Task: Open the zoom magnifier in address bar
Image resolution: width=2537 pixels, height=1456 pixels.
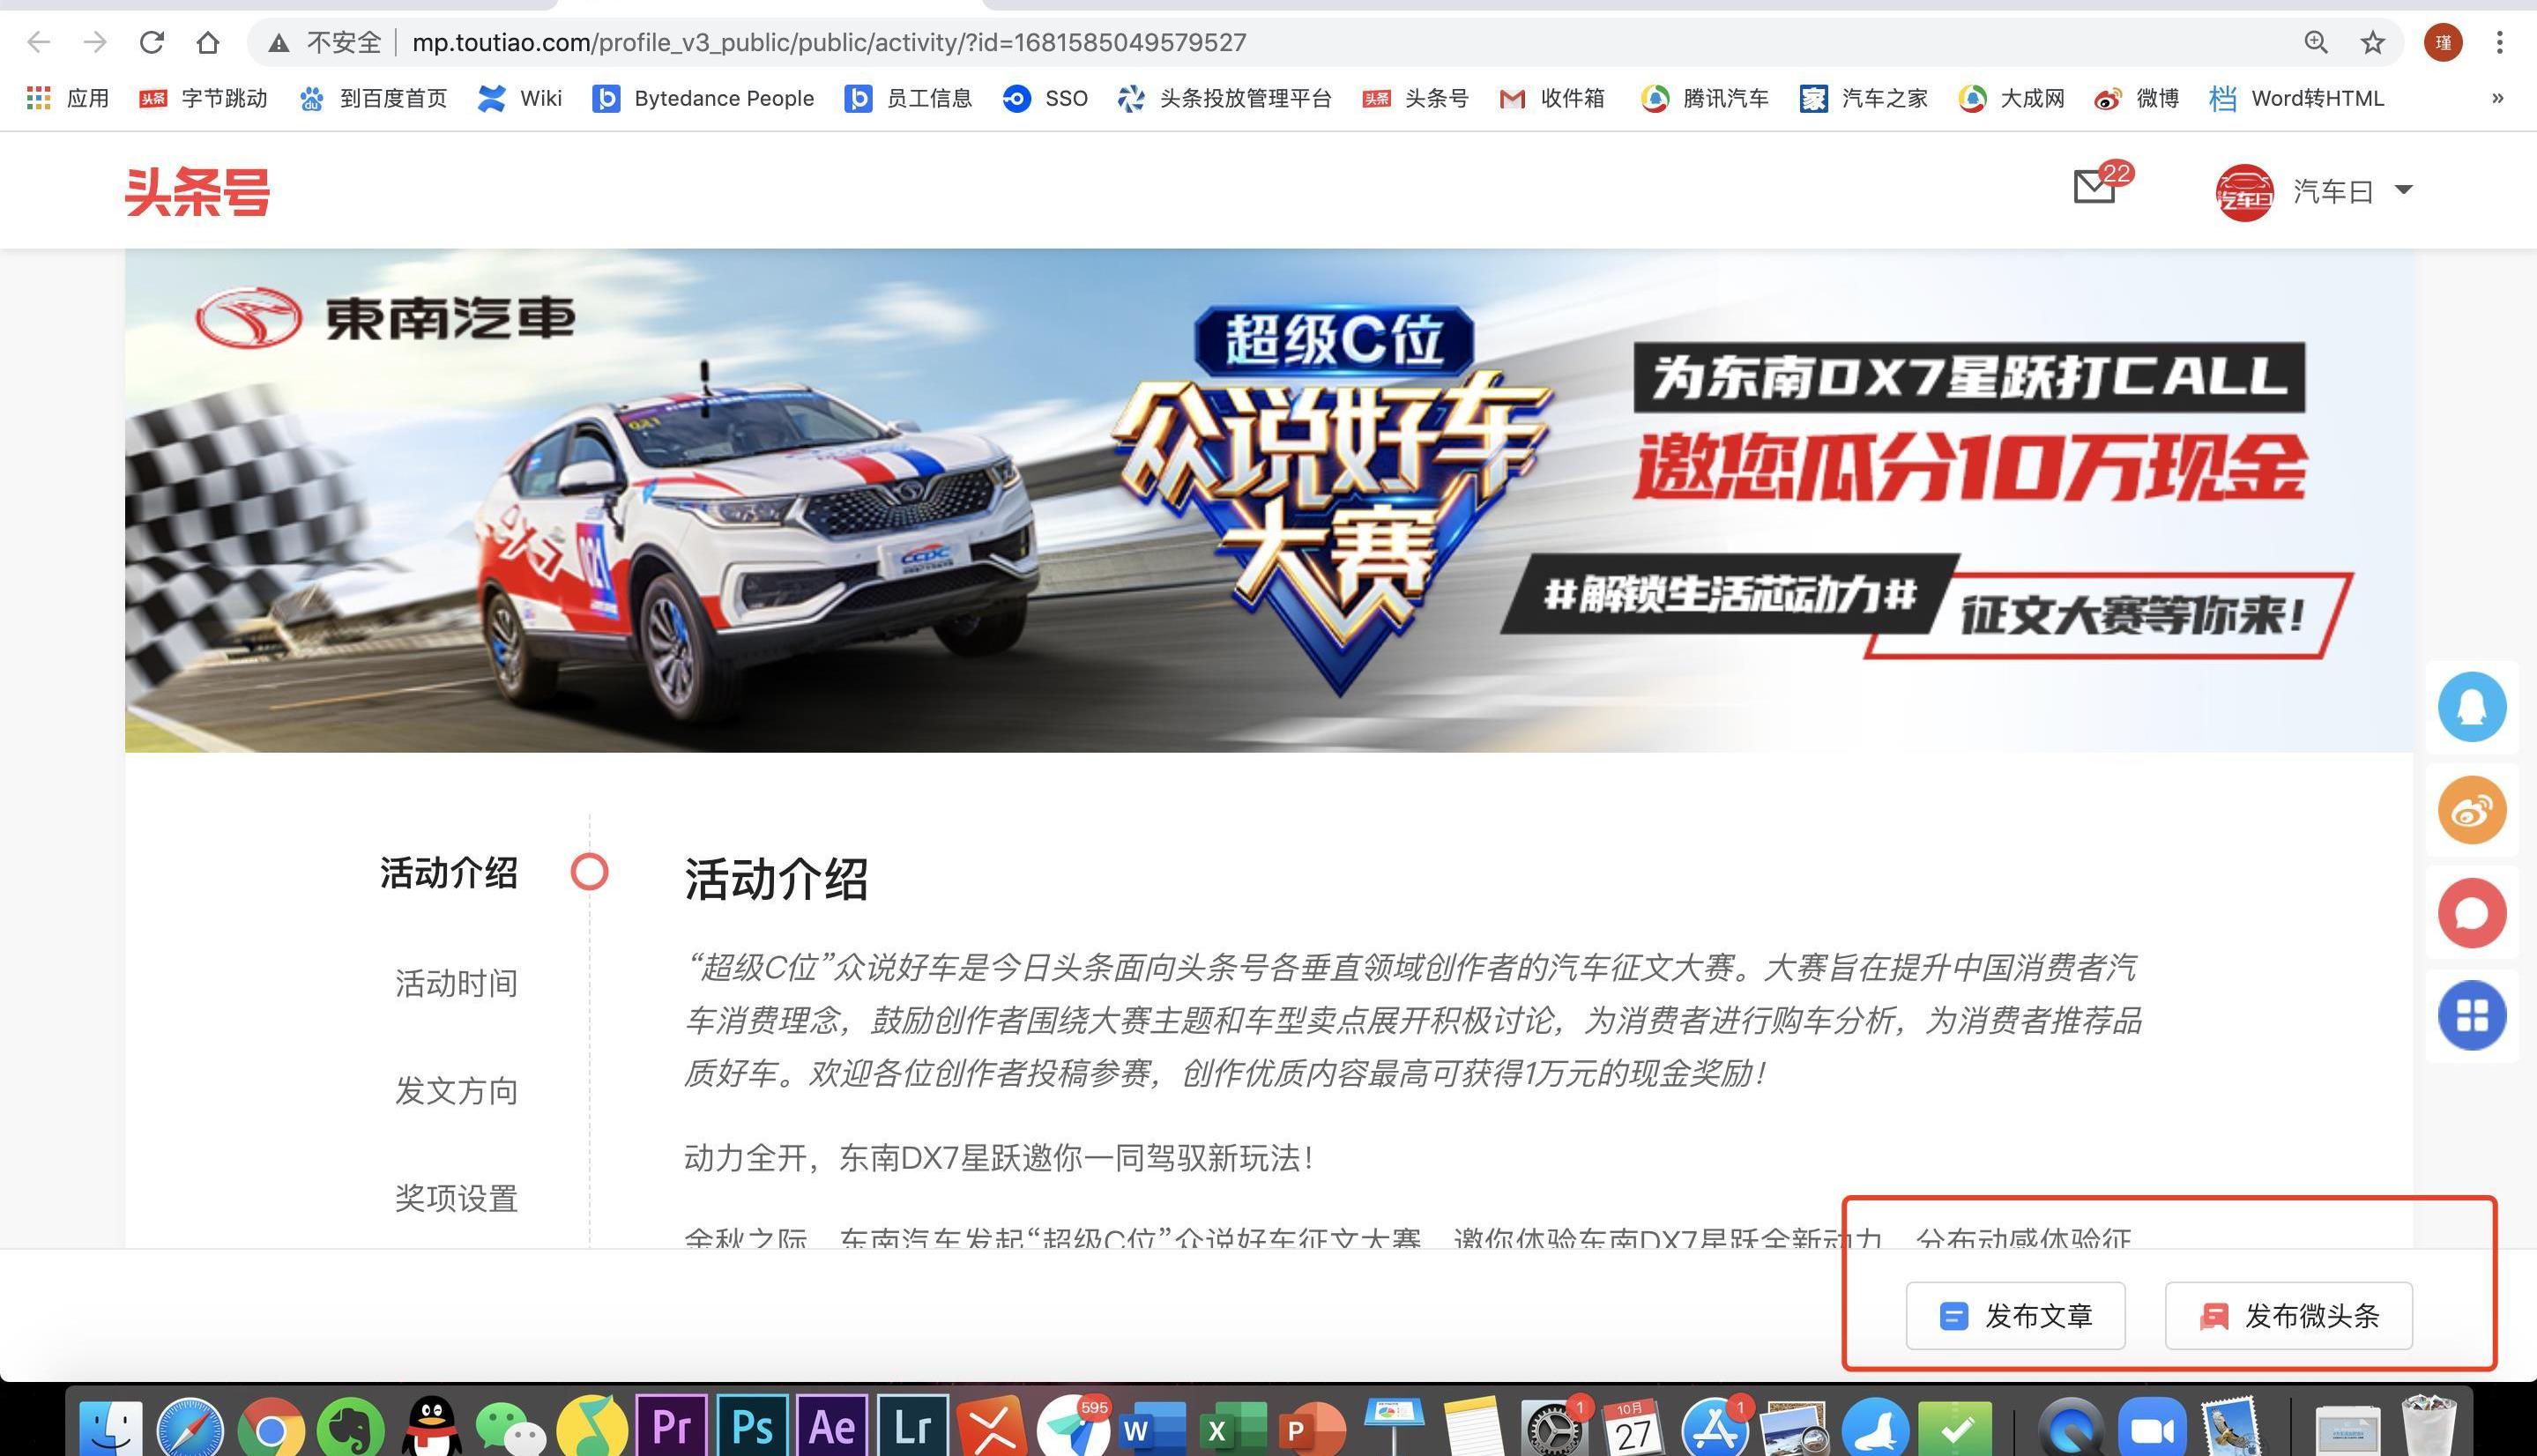Action: 2316,42
